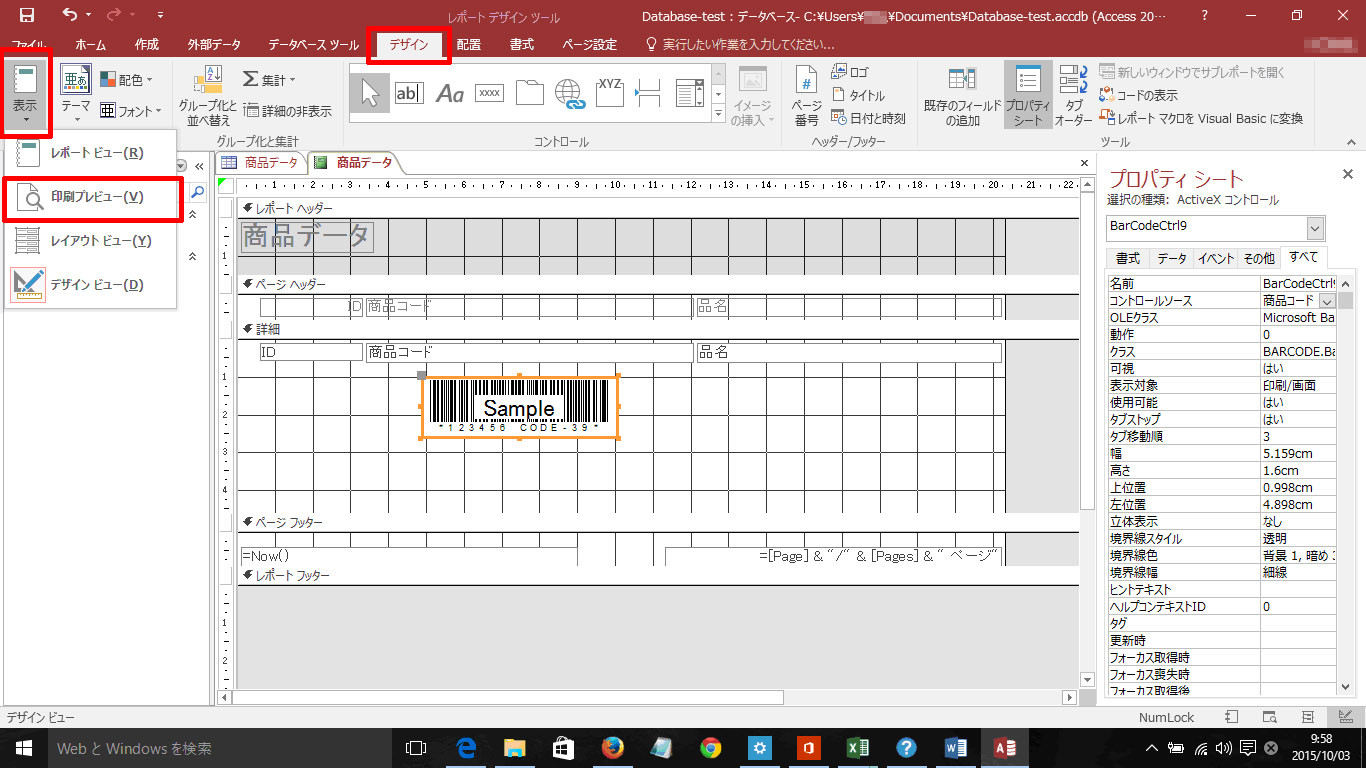Insert a ロゴ logo into the report

point(850,72)
